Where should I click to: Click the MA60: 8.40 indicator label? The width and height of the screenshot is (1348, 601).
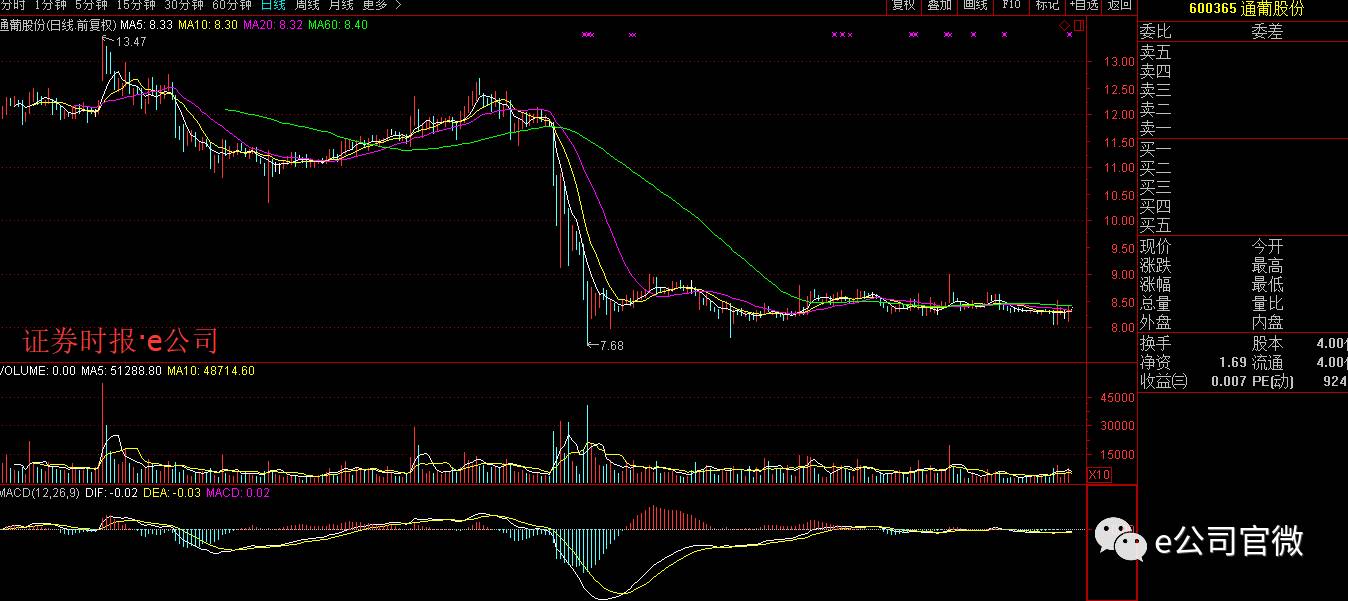338,24
